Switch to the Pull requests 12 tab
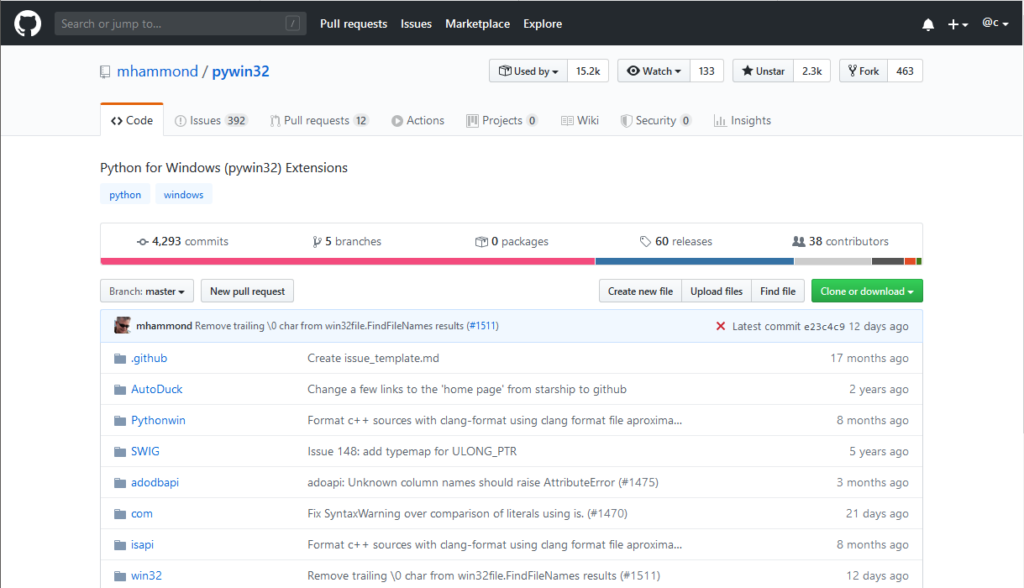 point(319,120)
